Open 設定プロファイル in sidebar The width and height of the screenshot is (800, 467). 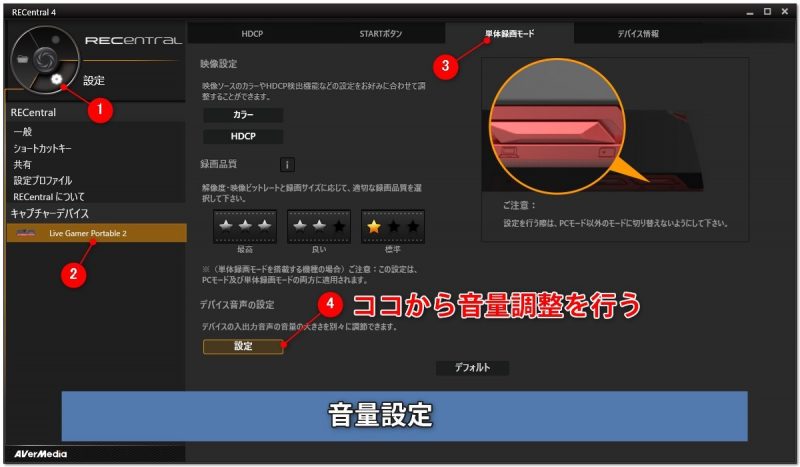43,180
